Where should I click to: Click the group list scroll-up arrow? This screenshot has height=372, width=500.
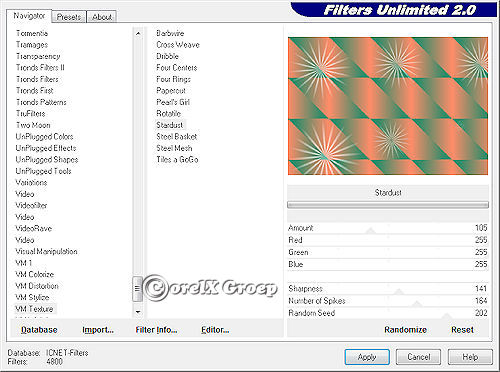coord(138,33)
